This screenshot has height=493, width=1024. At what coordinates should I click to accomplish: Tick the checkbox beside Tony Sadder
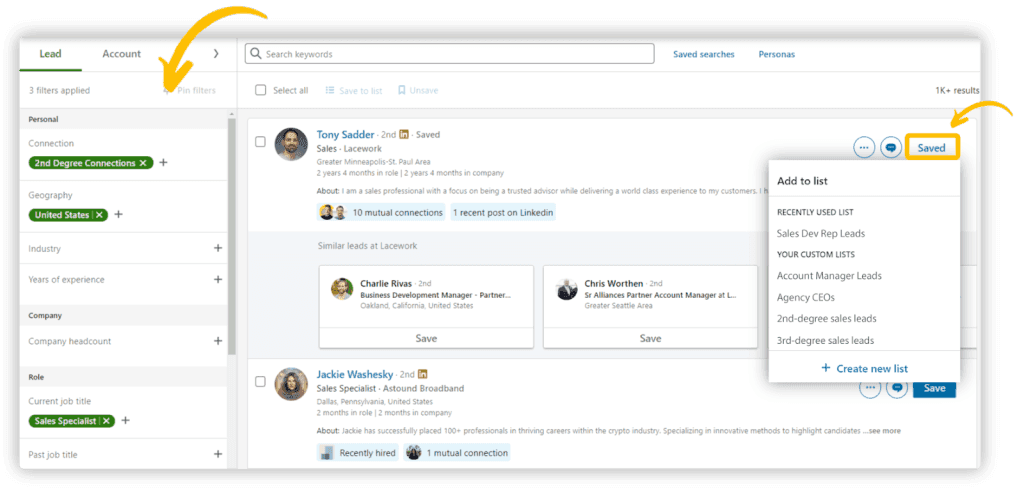click(x=260, y=142)
